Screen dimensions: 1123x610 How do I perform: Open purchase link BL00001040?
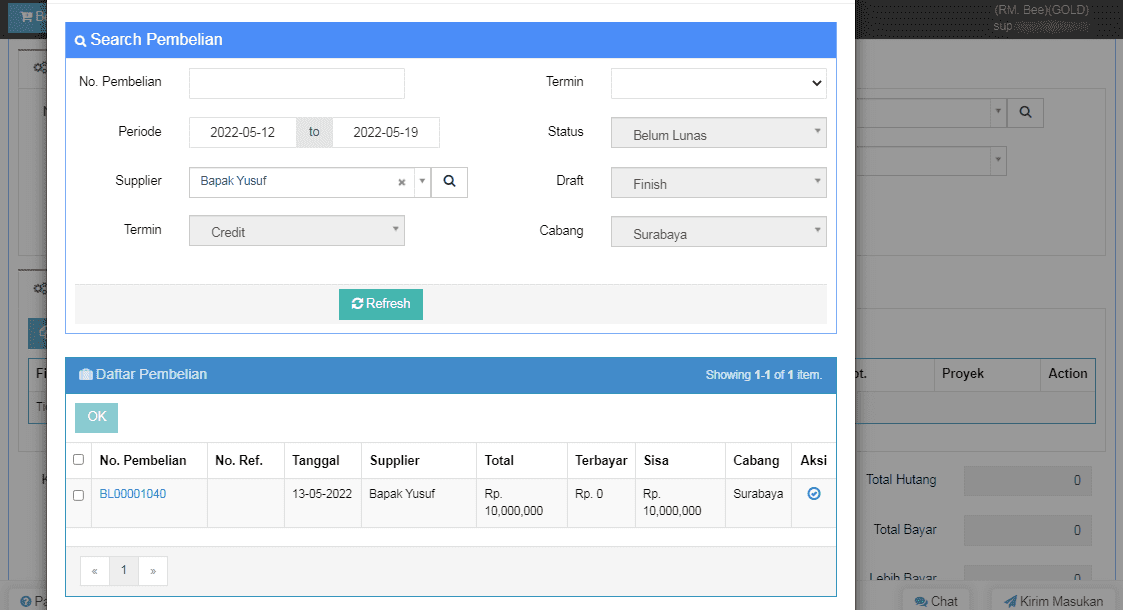(132, 493)
